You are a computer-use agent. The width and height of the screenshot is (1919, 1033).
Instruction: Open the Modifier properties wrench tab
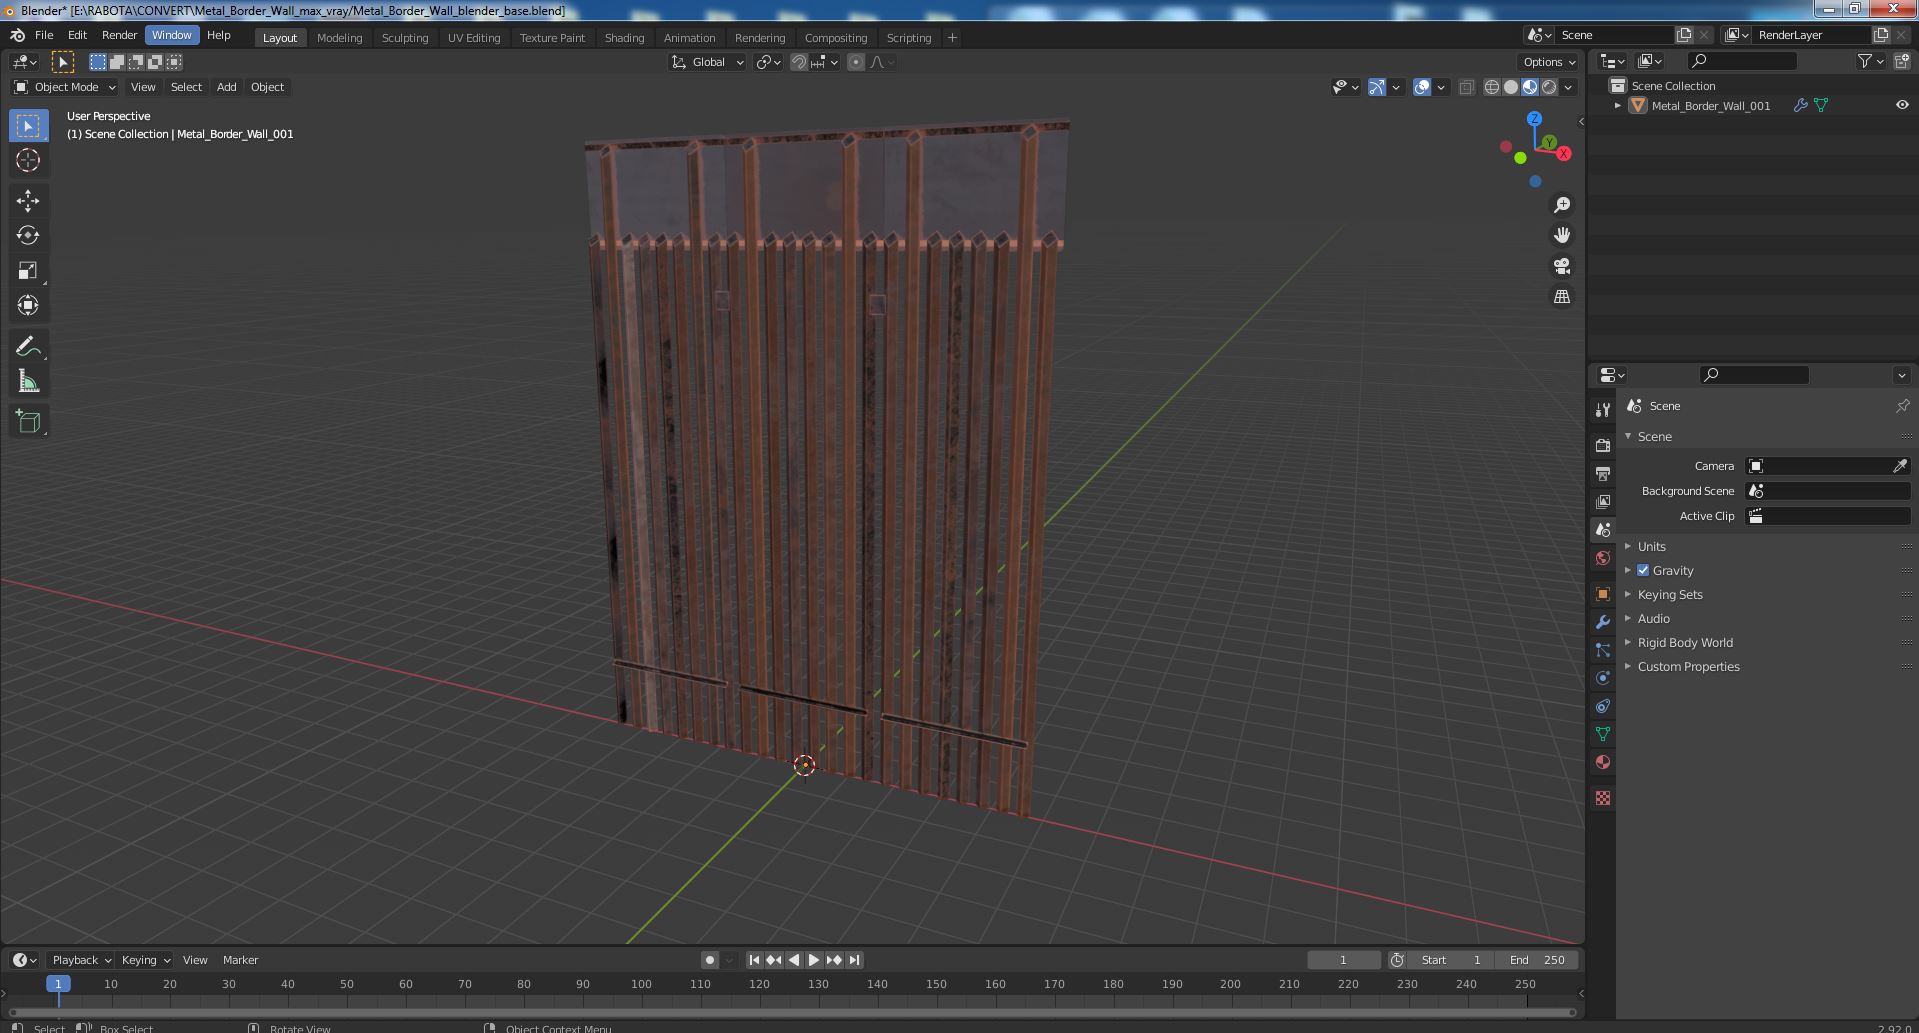(1603, 622)
